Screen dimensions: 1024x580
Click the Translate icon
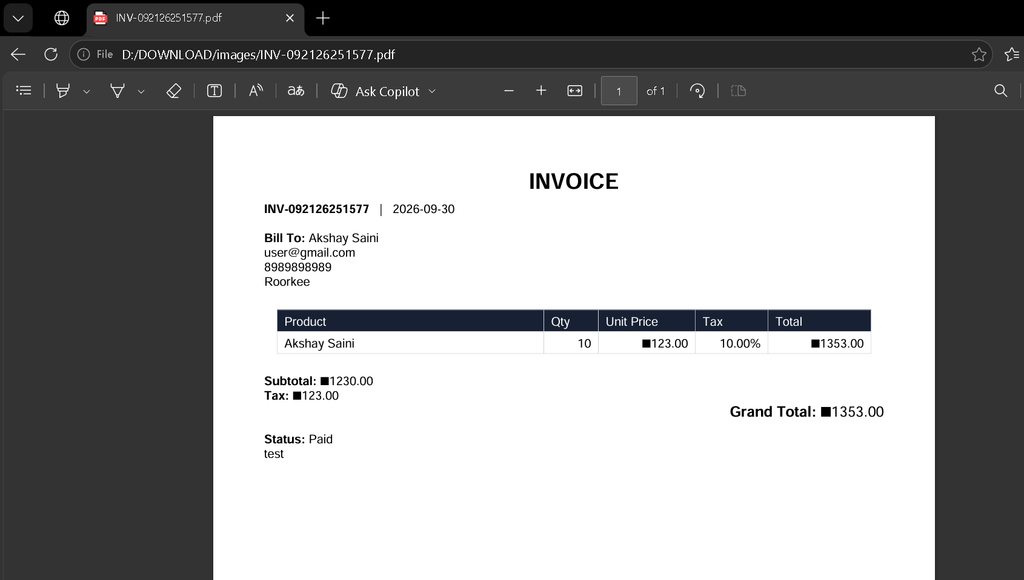tap(296, 91)
